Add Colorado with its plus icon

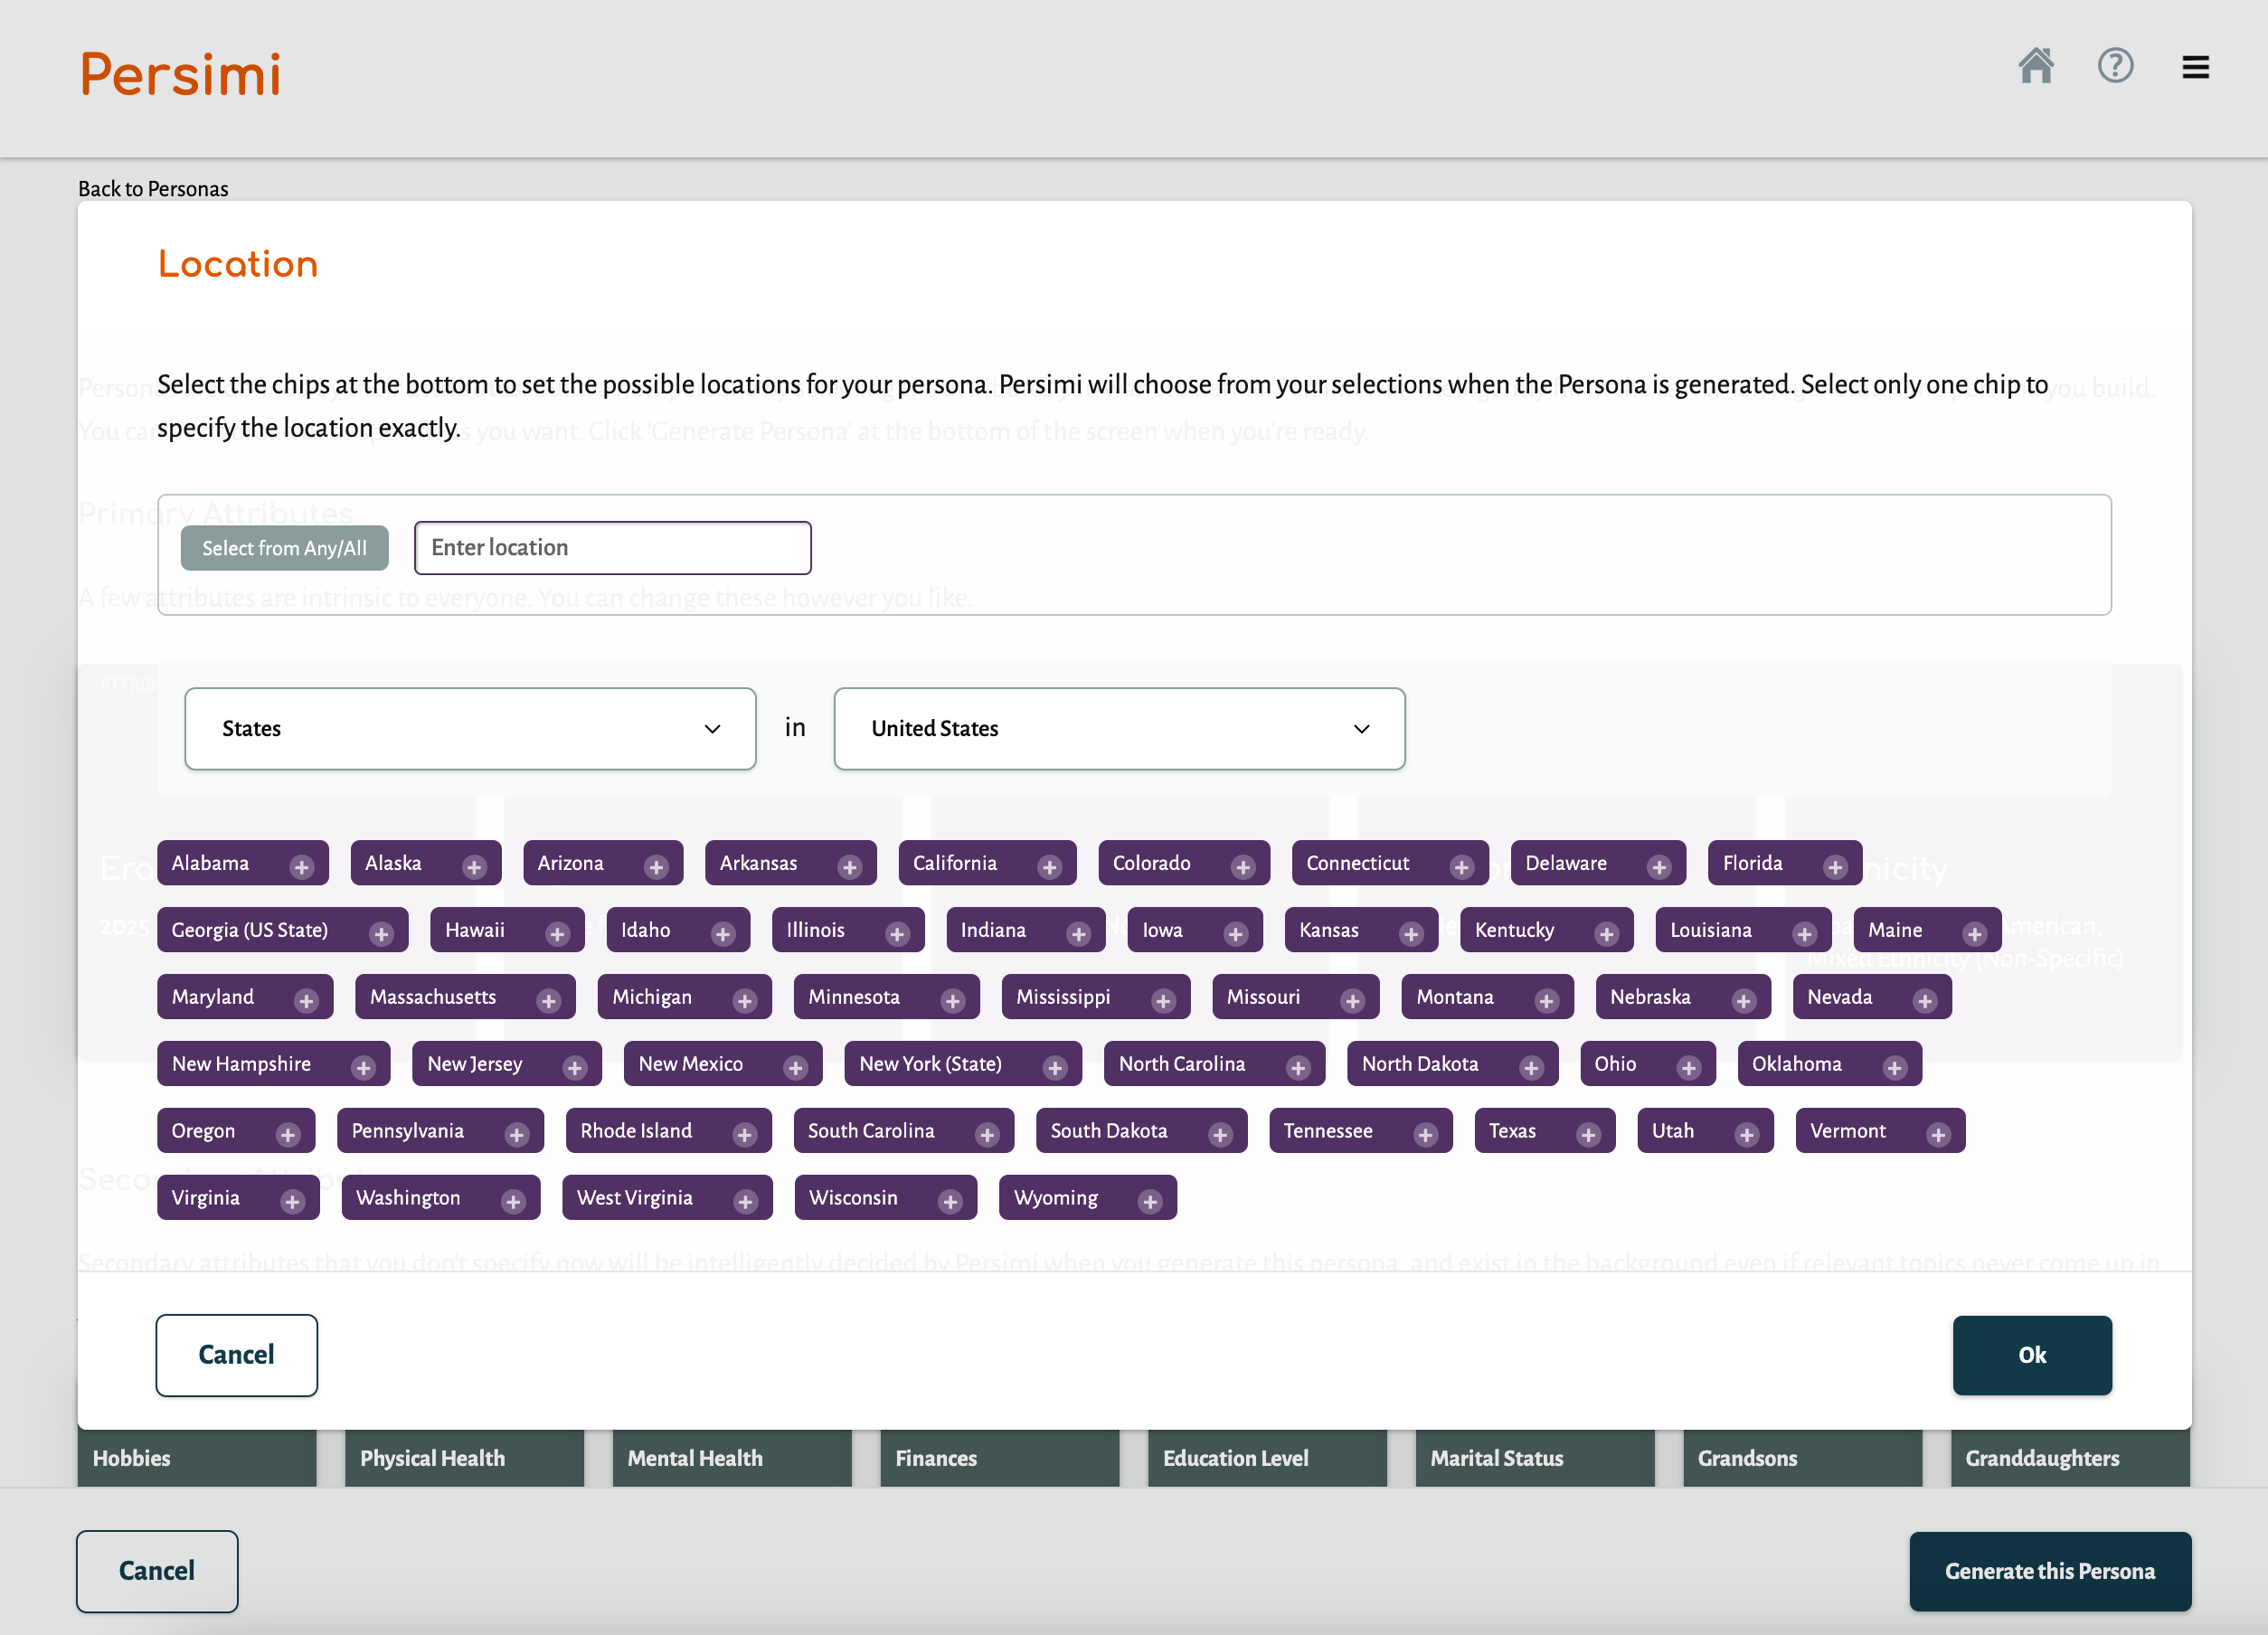pyautogui.click(x=1243, y=867)
